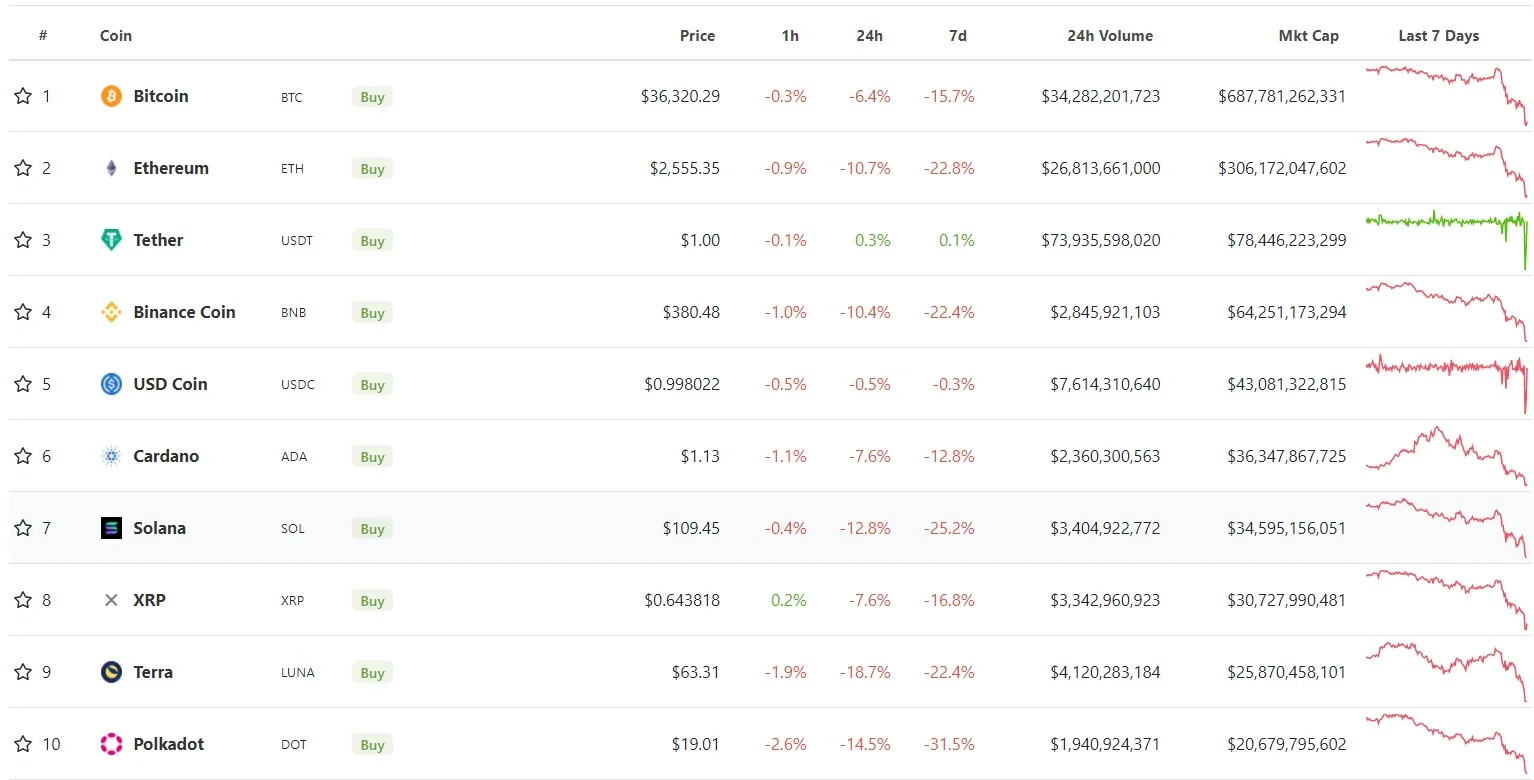Viewport: 1534px width, 780px height.
Task: Open the Binance Coin name link
Action: [184, 312]
